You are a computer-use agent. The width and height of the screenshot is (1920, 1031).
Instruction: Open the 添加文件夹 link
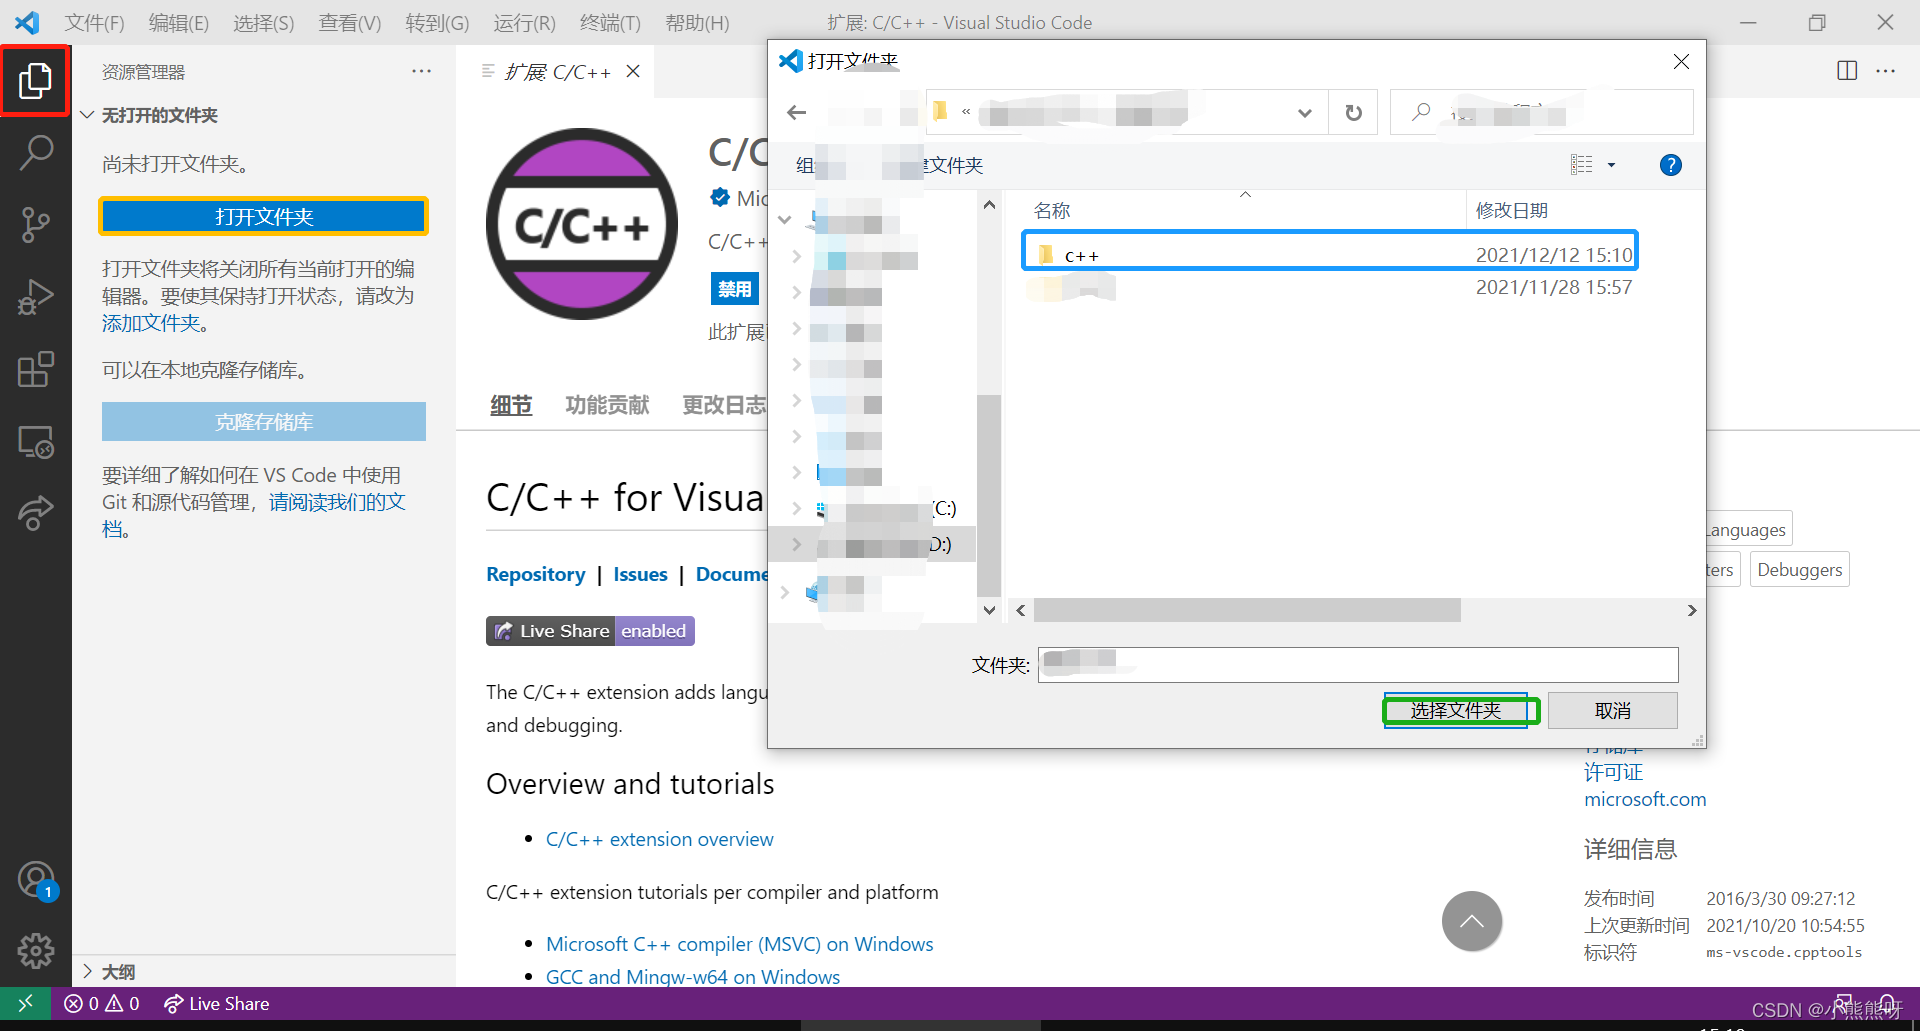pos(151,323)
